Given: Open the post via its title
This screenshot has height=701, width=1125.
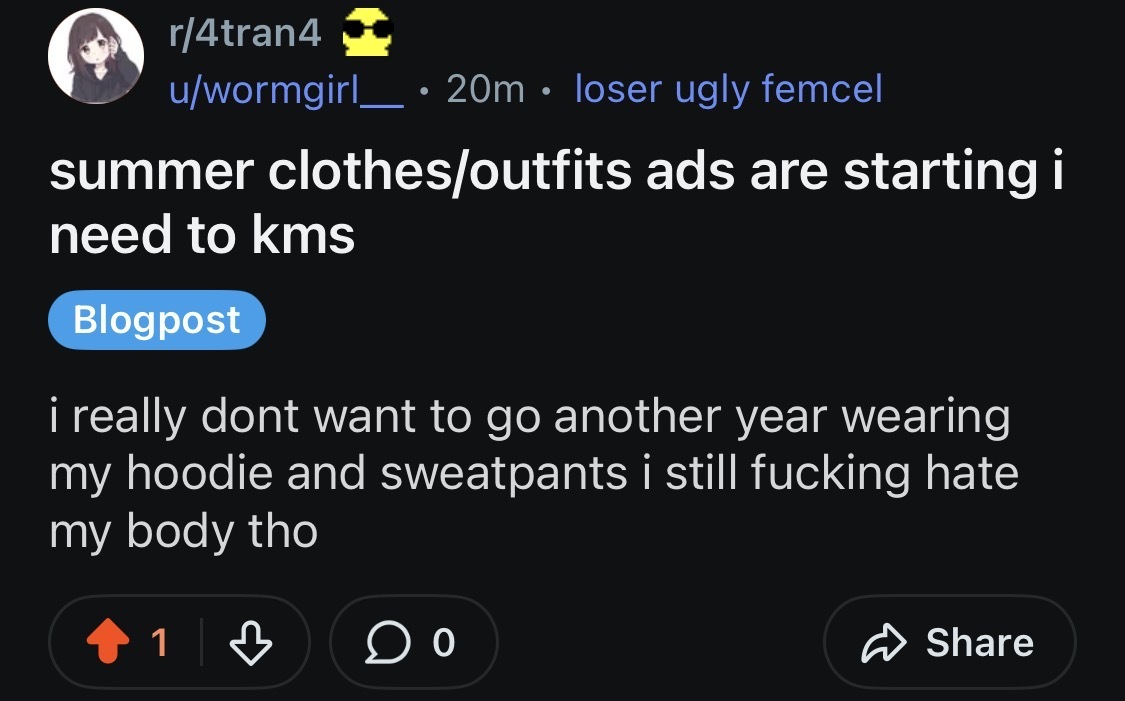Looking at the screenshot, I should [555, 202].
